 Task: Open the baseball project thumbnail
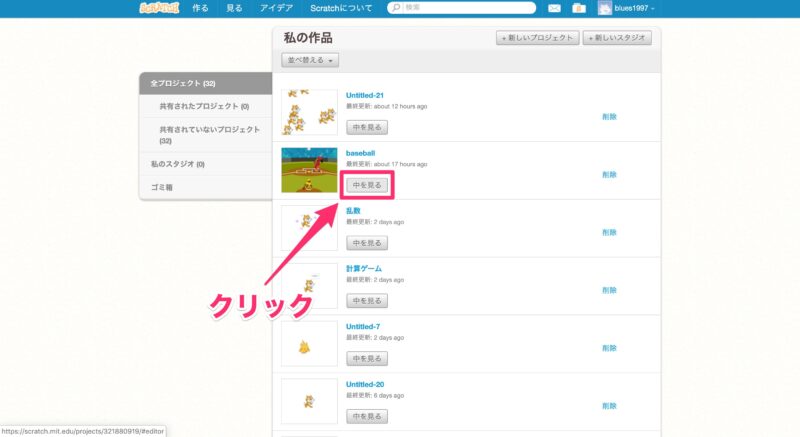click(309, 170)
